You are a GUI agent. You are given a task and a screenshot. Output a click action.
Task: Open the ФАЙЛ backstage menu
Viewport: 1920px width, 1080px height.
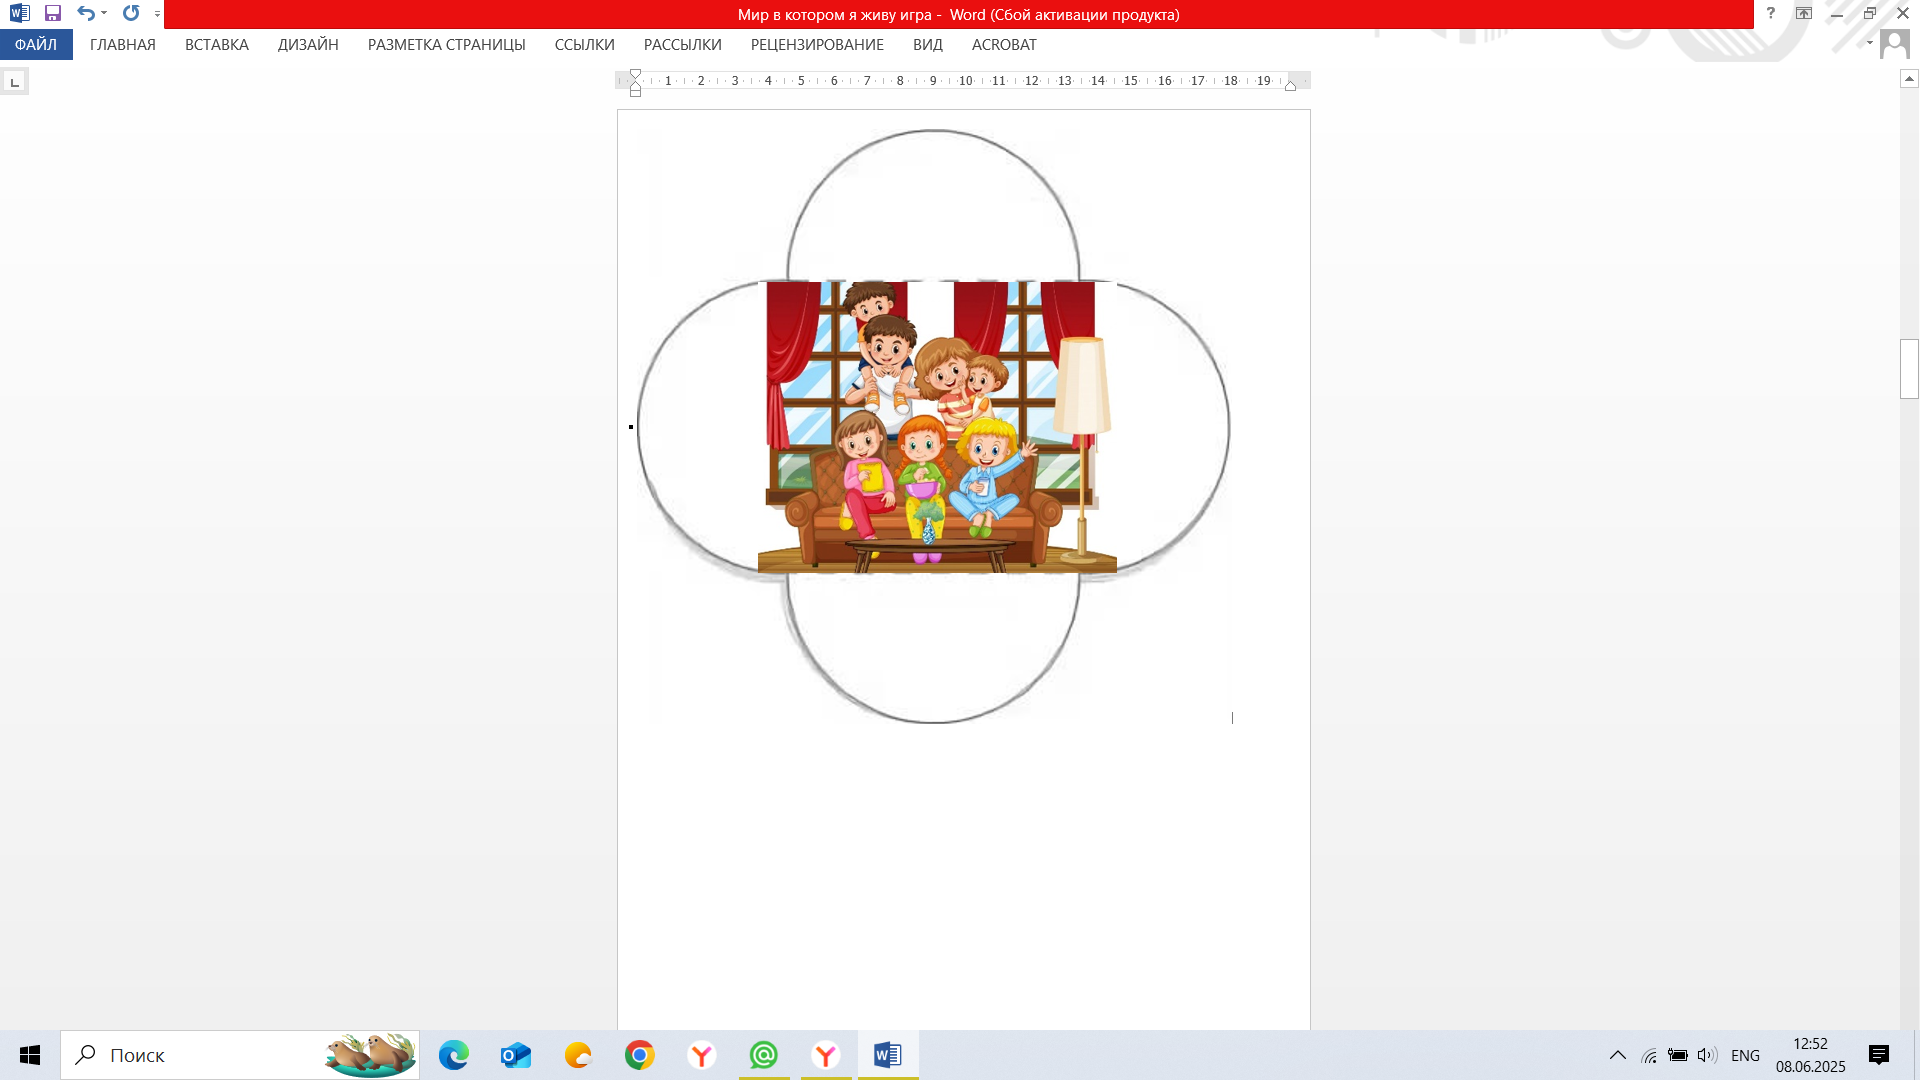[x=36, y=45]
